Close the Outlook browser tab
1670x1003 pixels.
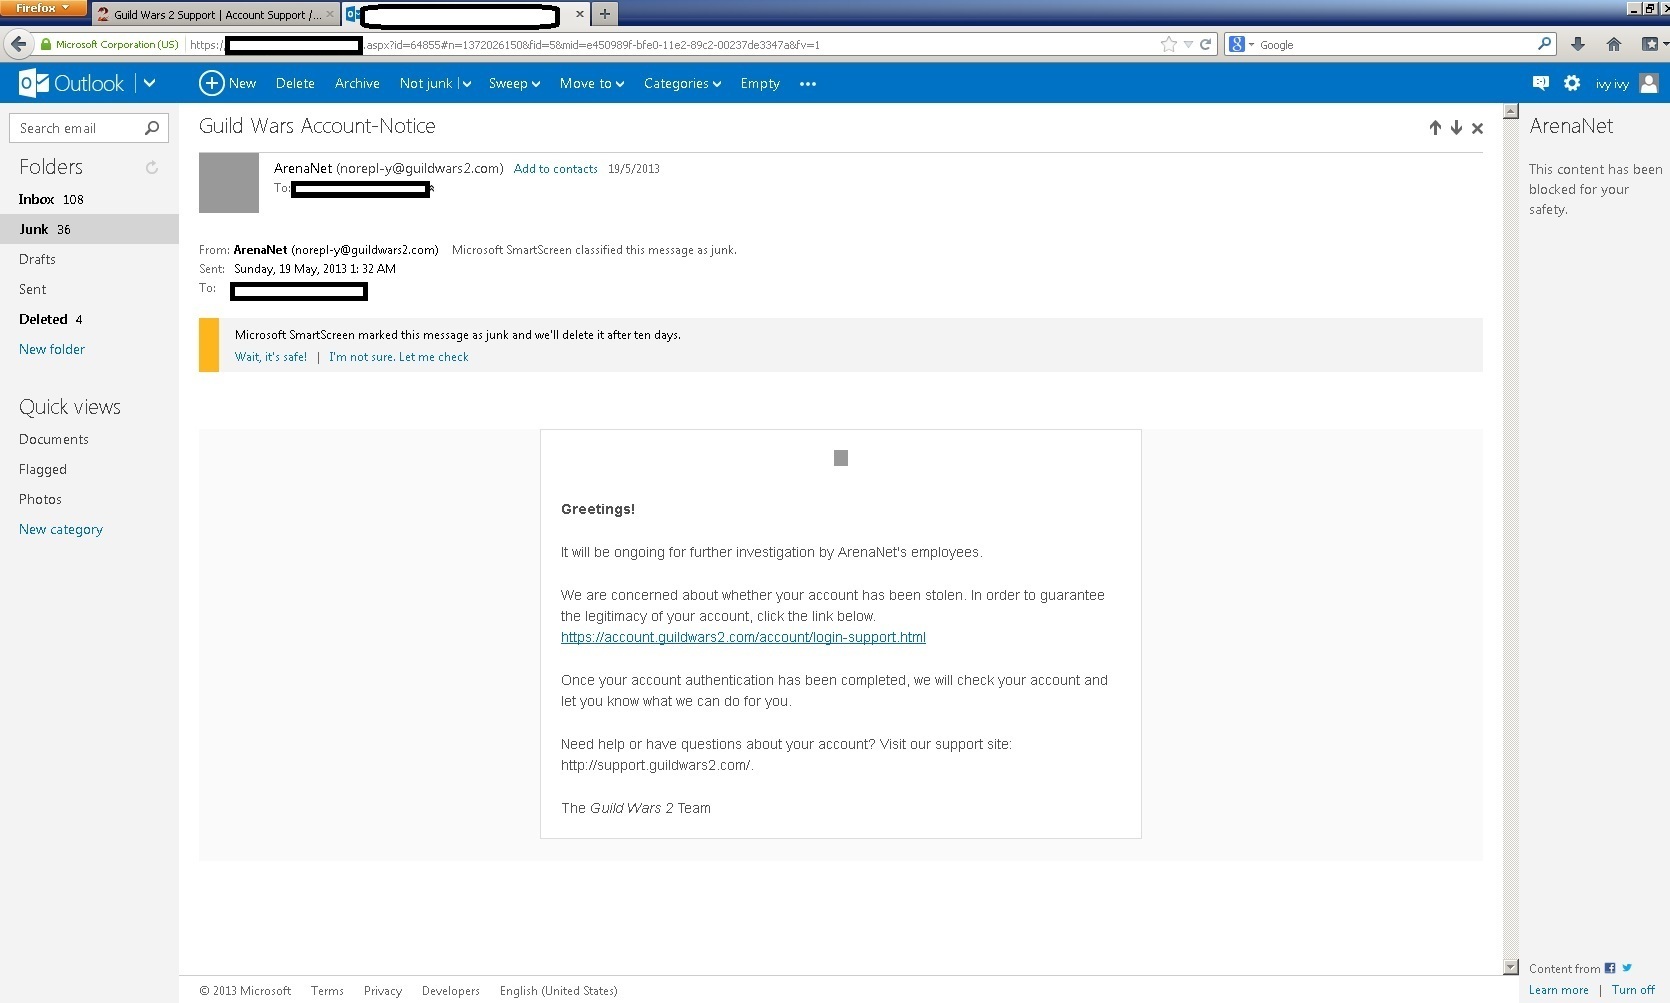580,14
